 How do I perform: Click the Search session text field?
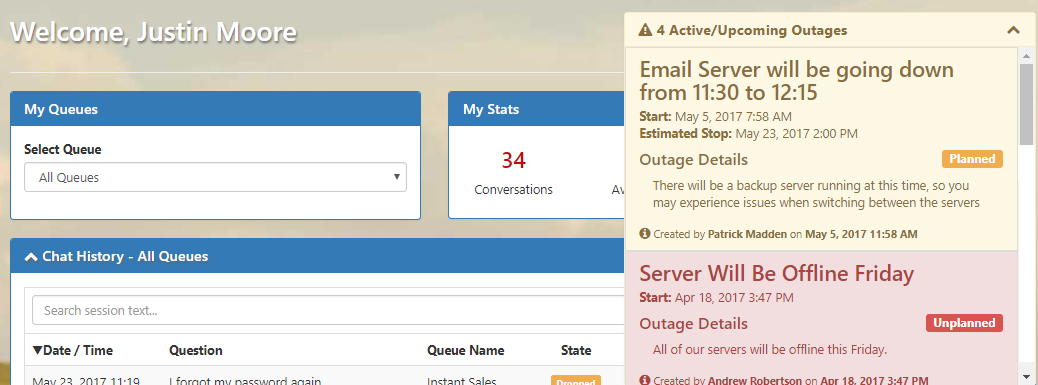(328, 310)
